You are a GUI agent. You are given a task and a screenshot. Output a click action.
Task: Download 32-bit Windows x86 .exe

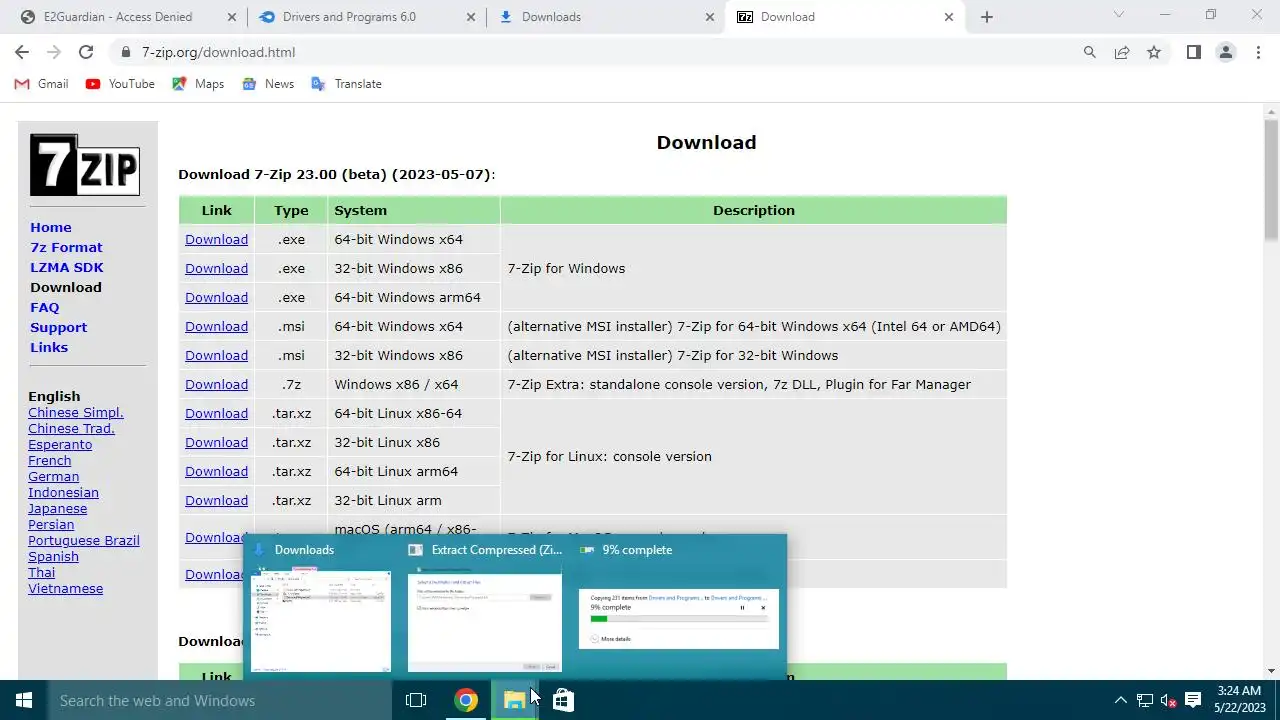(216, 269)
